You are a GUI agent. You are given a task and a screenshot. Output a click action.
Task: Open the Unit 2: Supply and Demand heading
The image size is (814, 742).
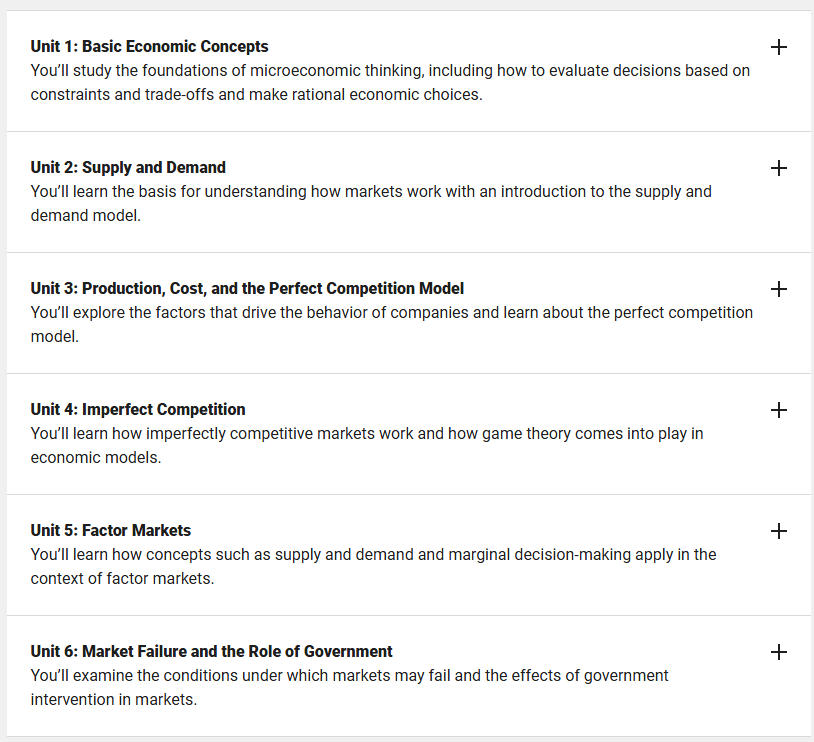[x=128, y=168]
